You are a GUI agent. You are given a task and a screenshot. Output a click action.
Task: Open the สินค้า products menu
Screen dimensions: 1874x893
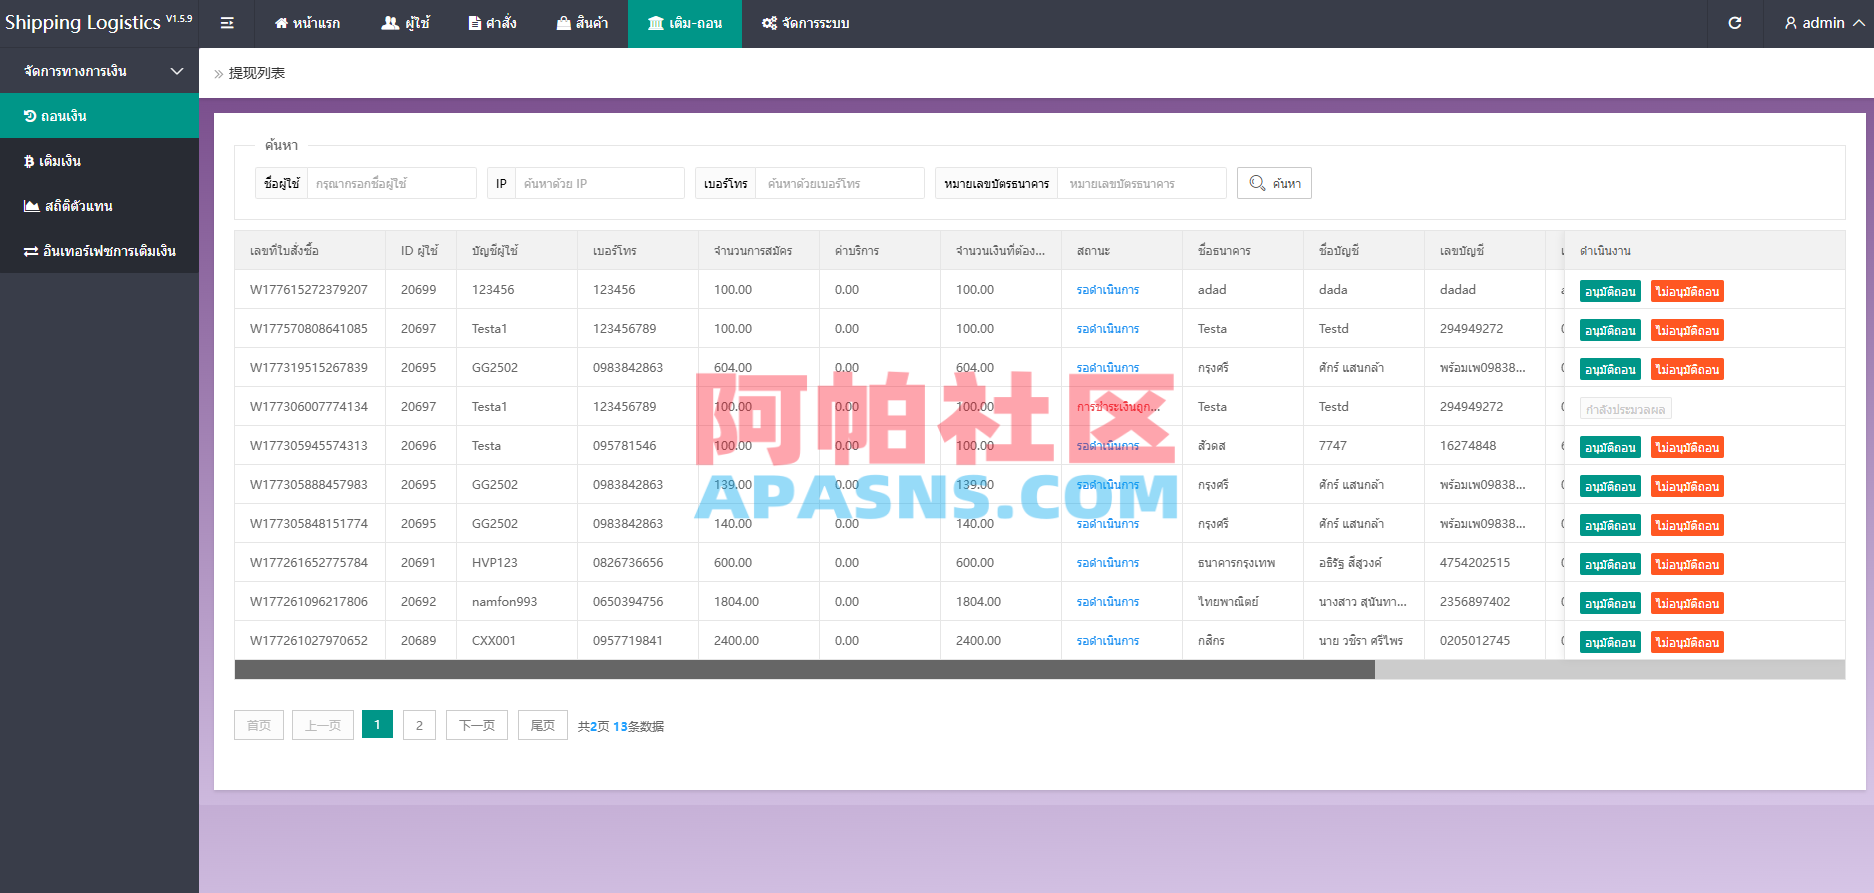(x=582, y=23)
